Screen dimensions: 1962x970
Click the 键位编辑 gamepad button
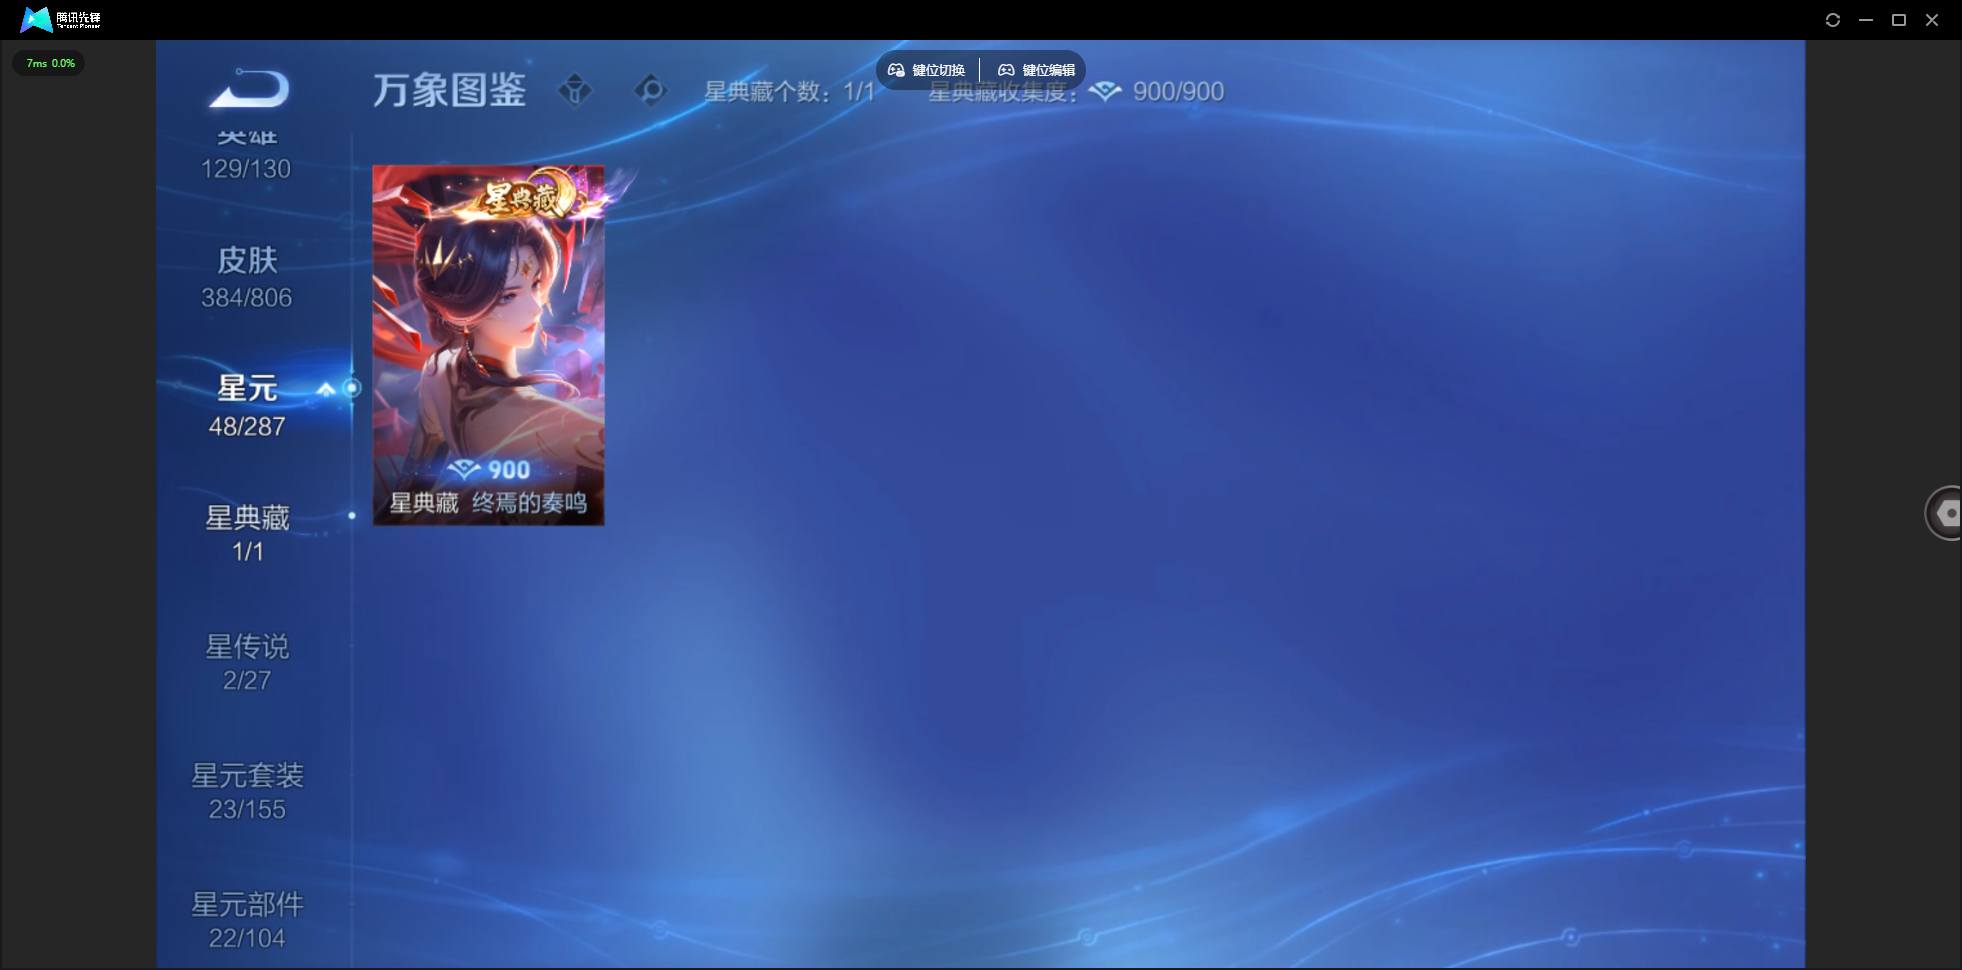coord(1036,70)
